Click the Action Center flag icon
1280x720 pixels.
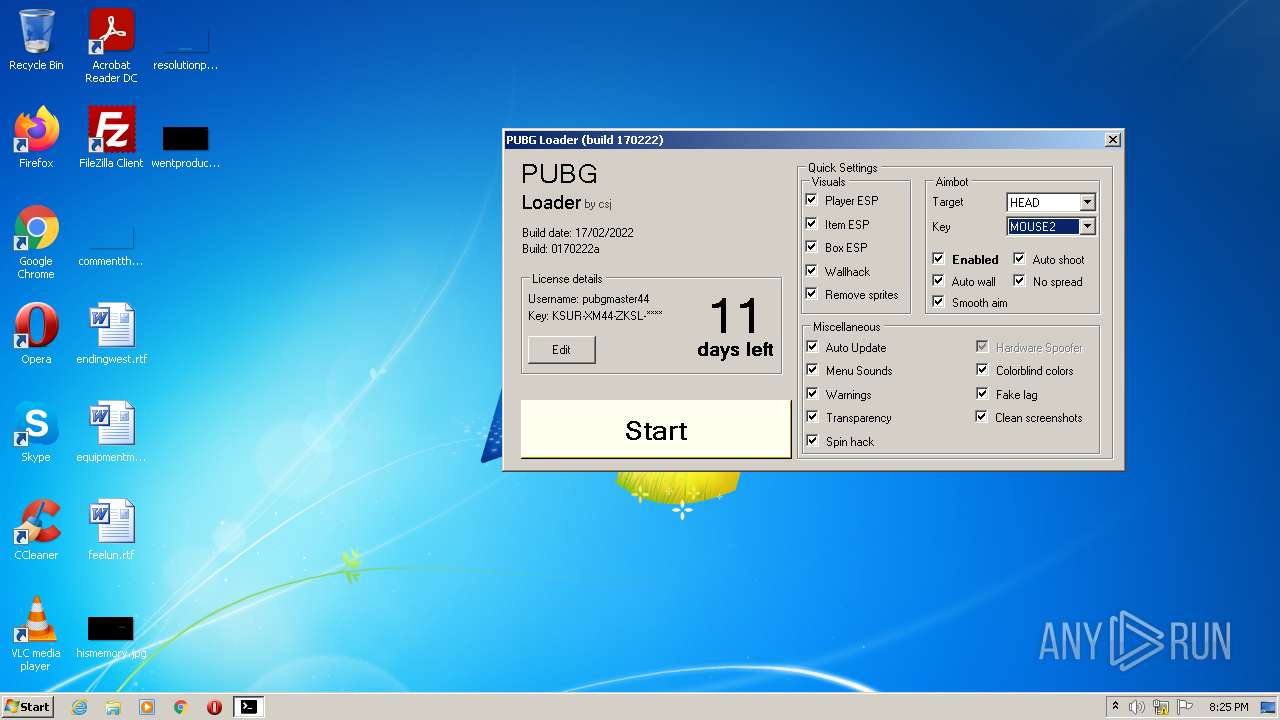coord(1183,707)
